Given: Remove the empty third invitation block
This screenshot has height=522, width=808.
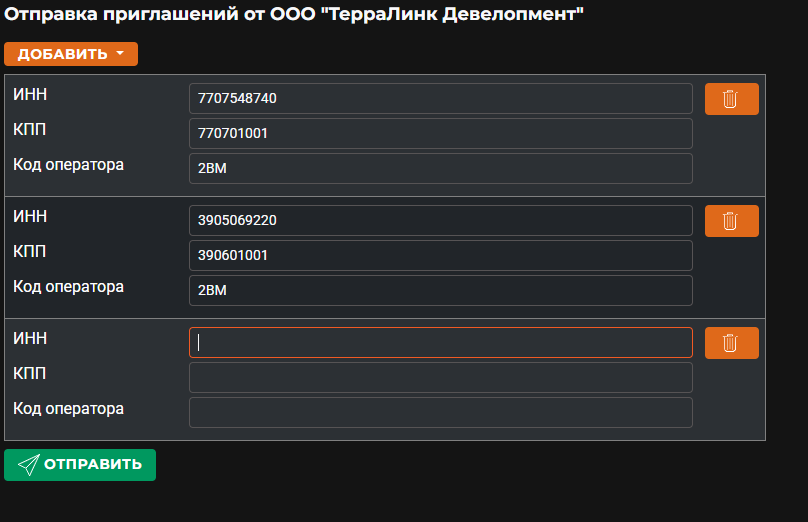Looking at the screenshot, I should [731, 343].
